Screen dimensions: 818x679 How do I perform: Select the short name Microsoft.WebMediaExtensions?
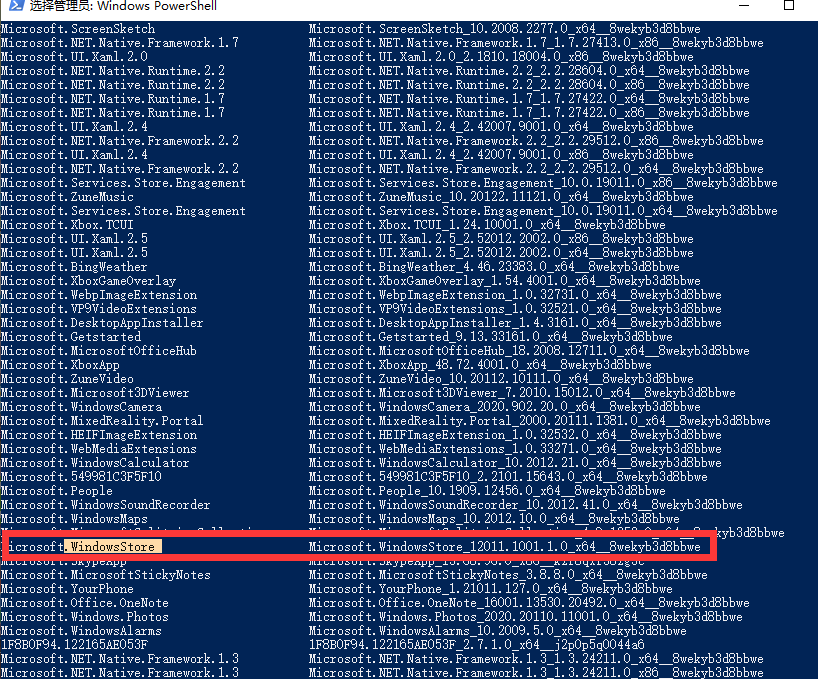(99, 450)
